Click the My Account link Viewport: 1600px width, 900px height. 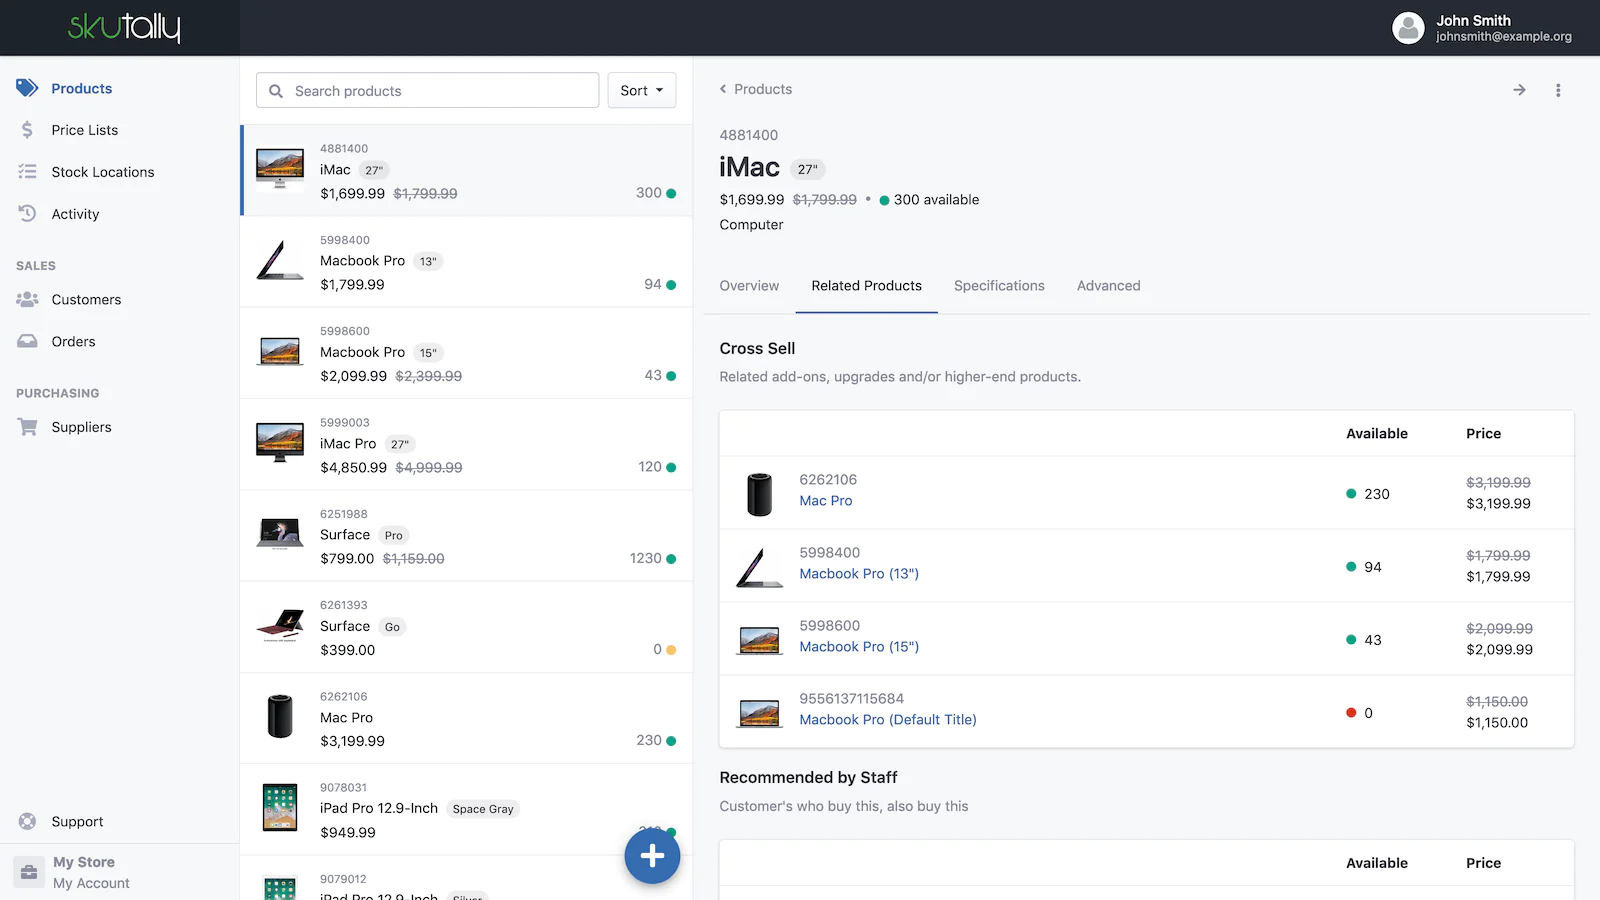coord(91,883)
